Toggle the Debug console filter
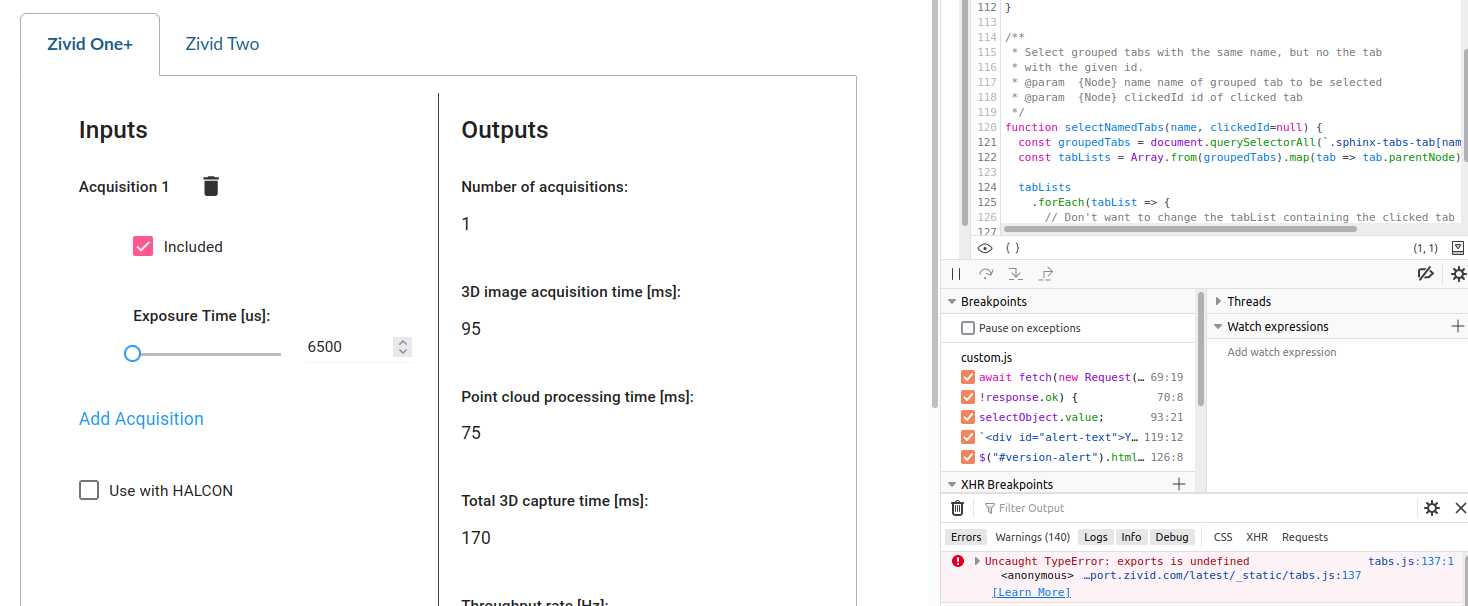The image size is (1468, 606). click(1172, 537)
